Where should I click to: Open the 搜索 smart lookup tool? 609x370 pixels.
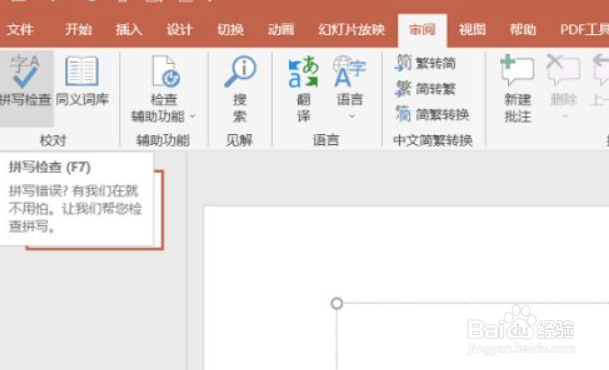[240, 89]
